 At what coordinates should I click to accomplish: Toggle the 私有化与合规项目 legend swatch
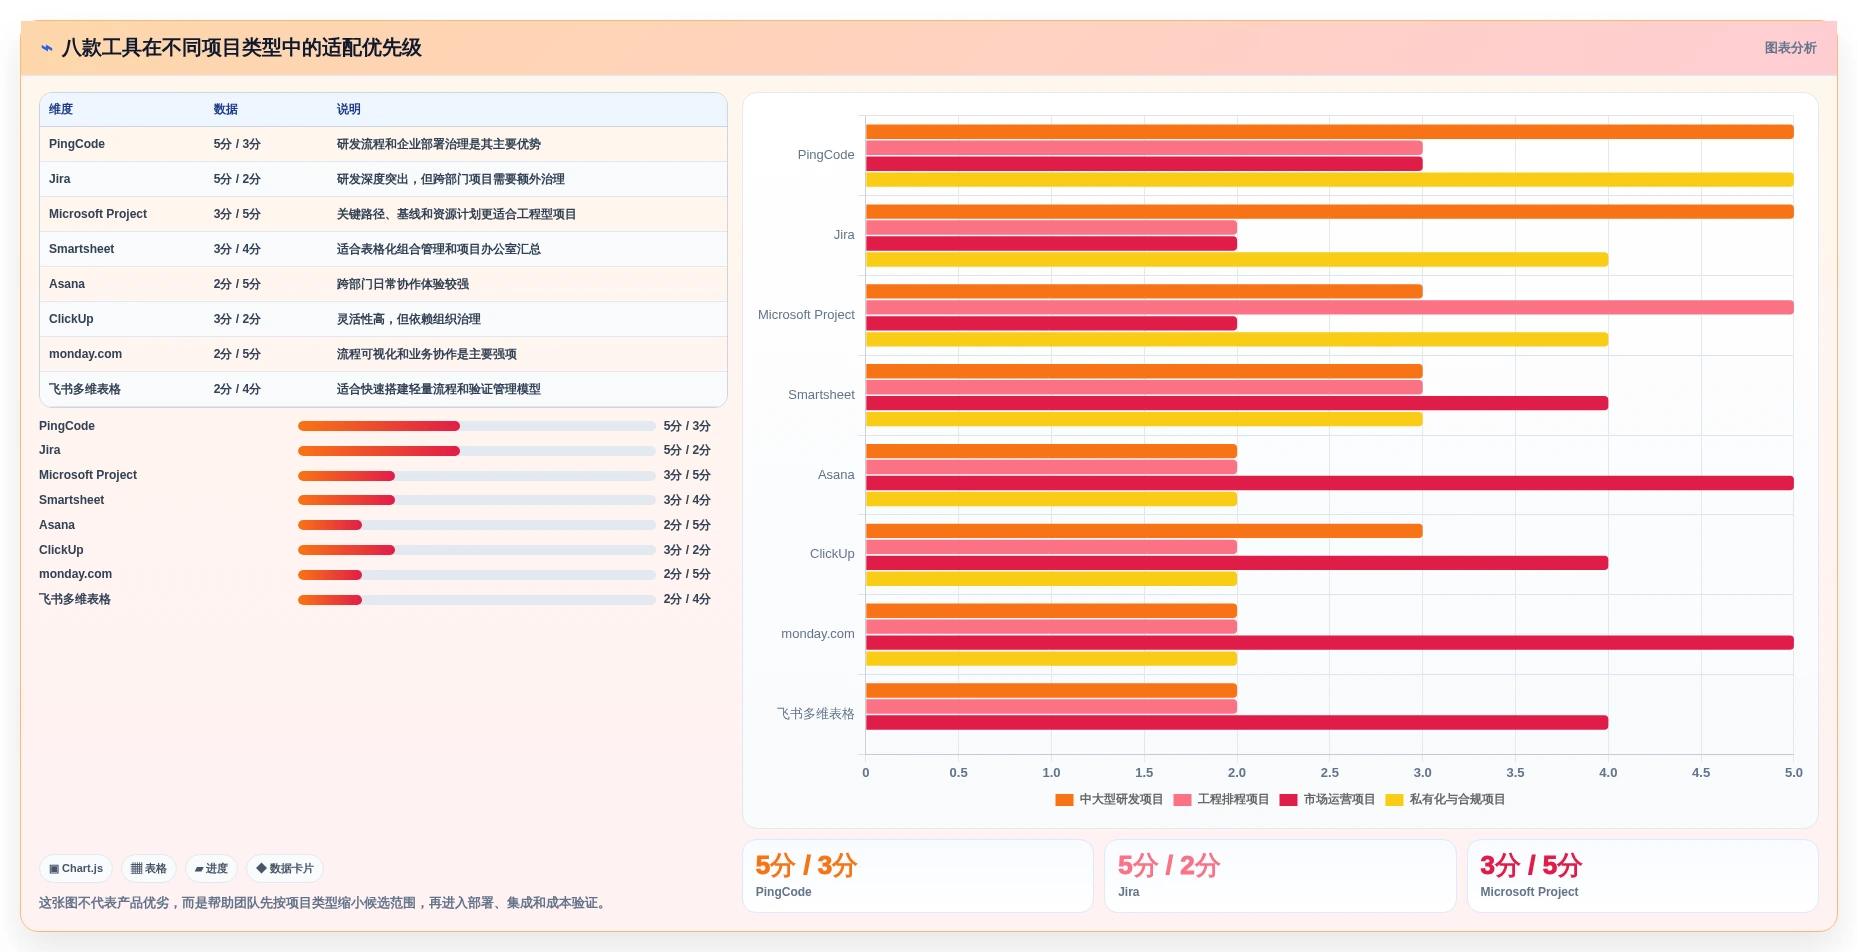click(1394, 800)
